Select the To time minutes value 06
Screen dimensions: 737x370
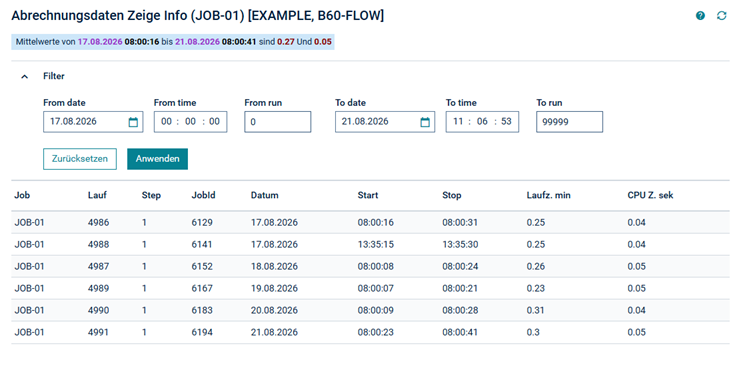click(482, 121)
